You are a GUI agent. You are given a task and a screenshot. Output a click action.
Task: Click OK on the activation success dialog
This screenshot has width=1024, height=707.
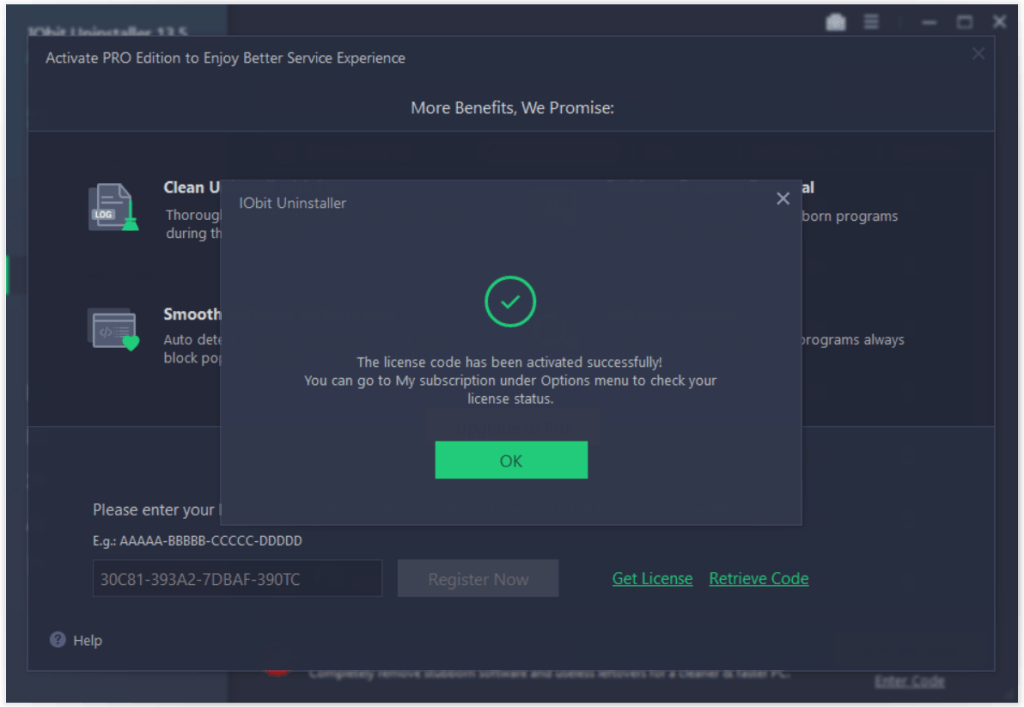pos(511,461)
